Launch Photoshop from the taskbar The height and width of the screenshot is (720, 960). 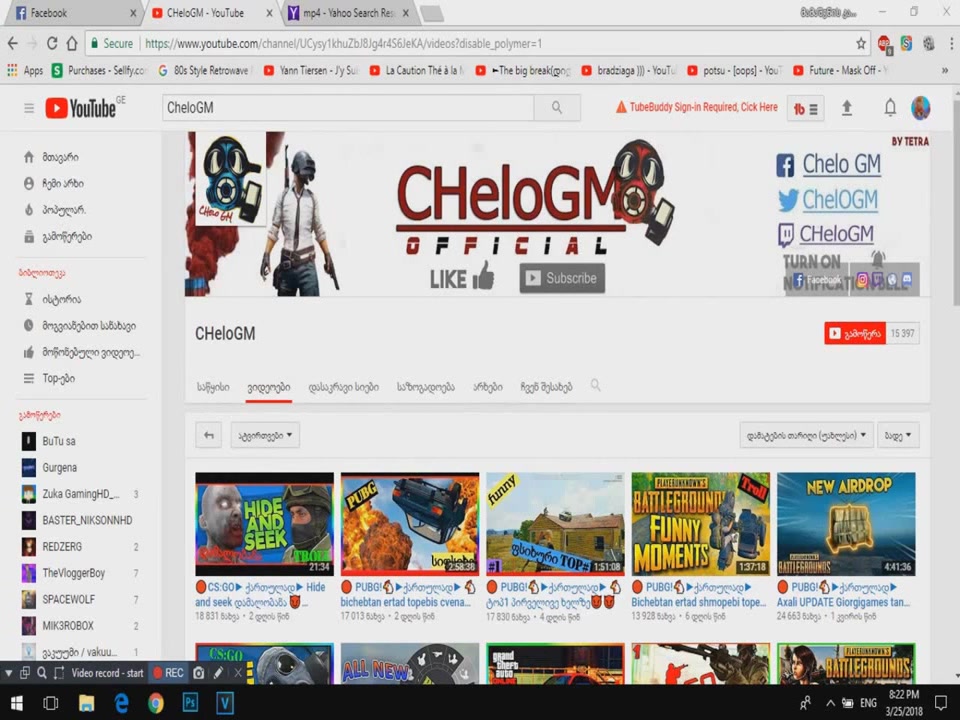coord(190,703)
